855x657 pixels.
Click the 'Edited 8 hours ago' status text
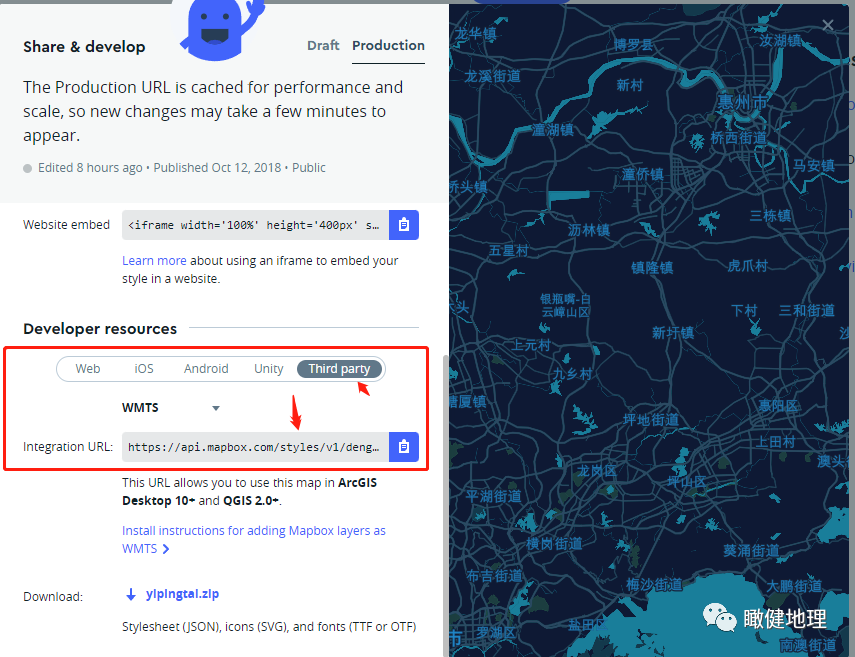point(90,167)
